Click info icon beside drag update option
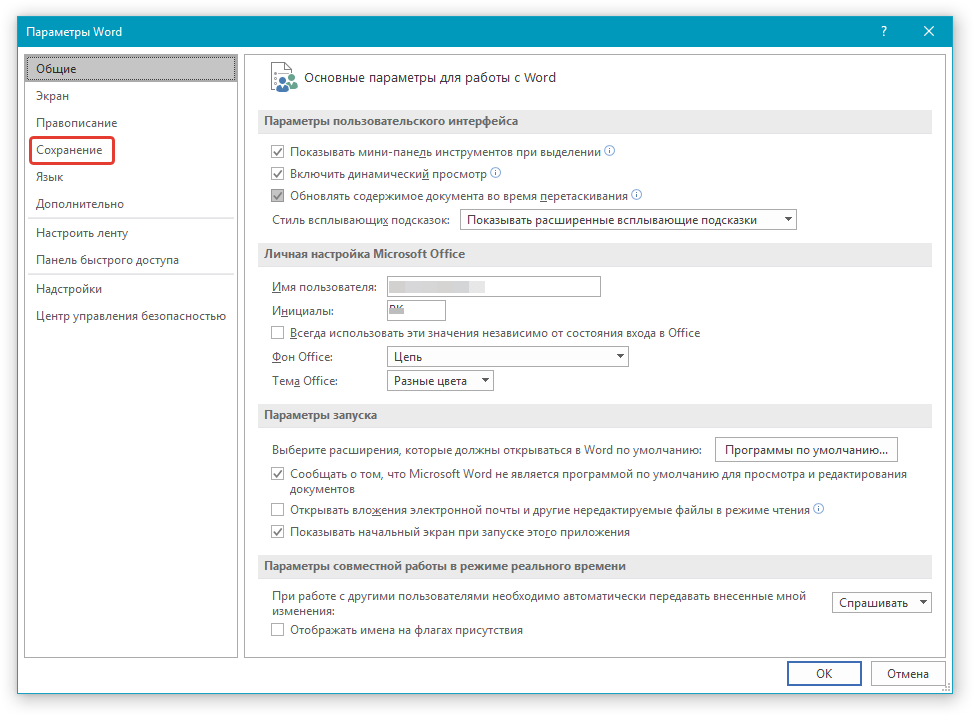This screenshot has width=974, height=716. [636, 195]
